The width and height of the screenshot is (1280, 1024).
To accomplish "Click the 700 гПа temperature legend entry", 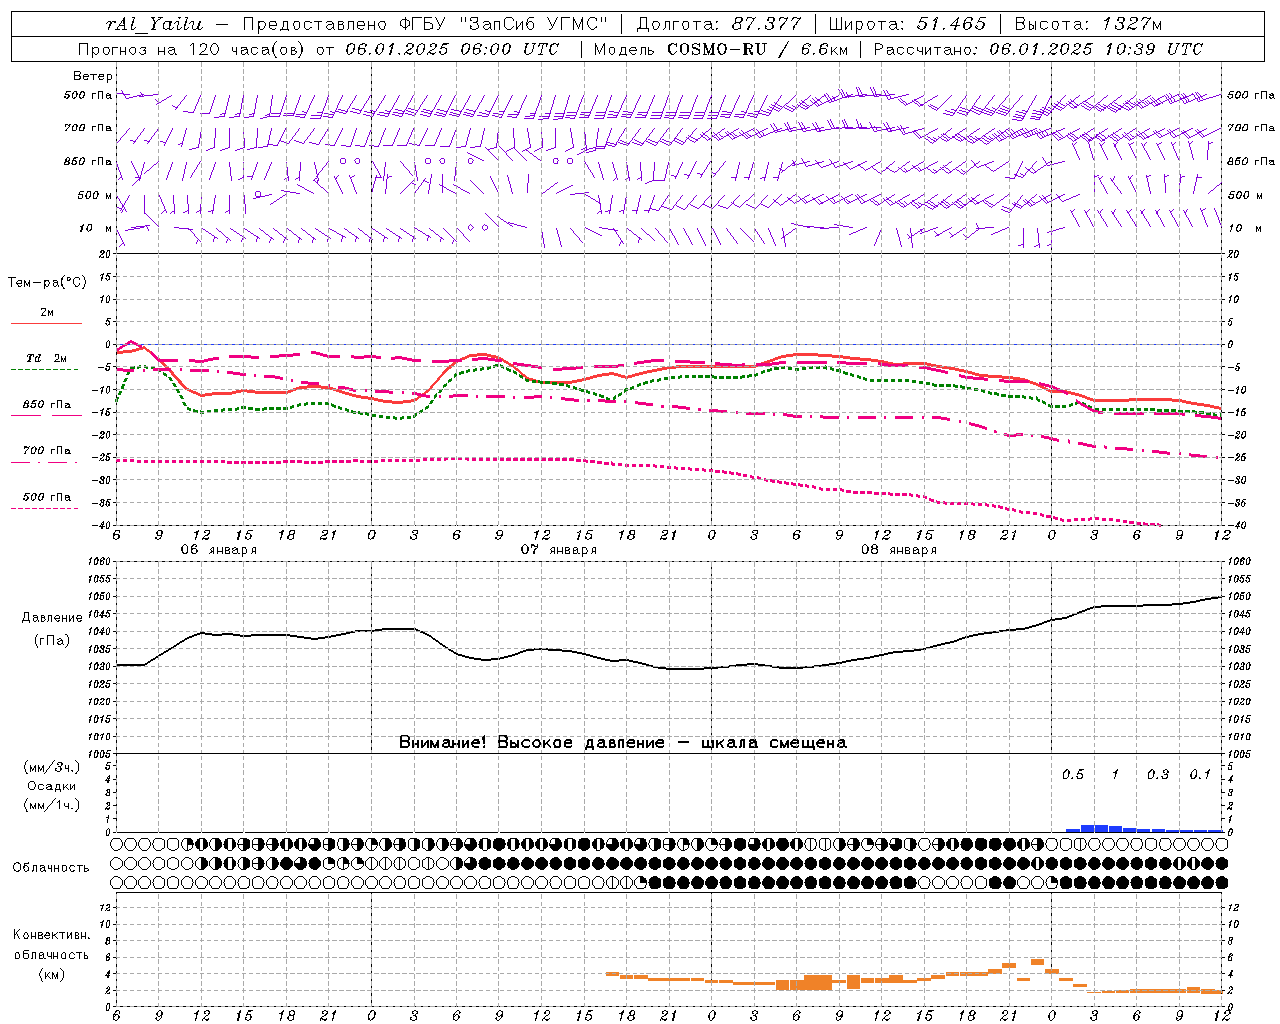I will 46,451.
